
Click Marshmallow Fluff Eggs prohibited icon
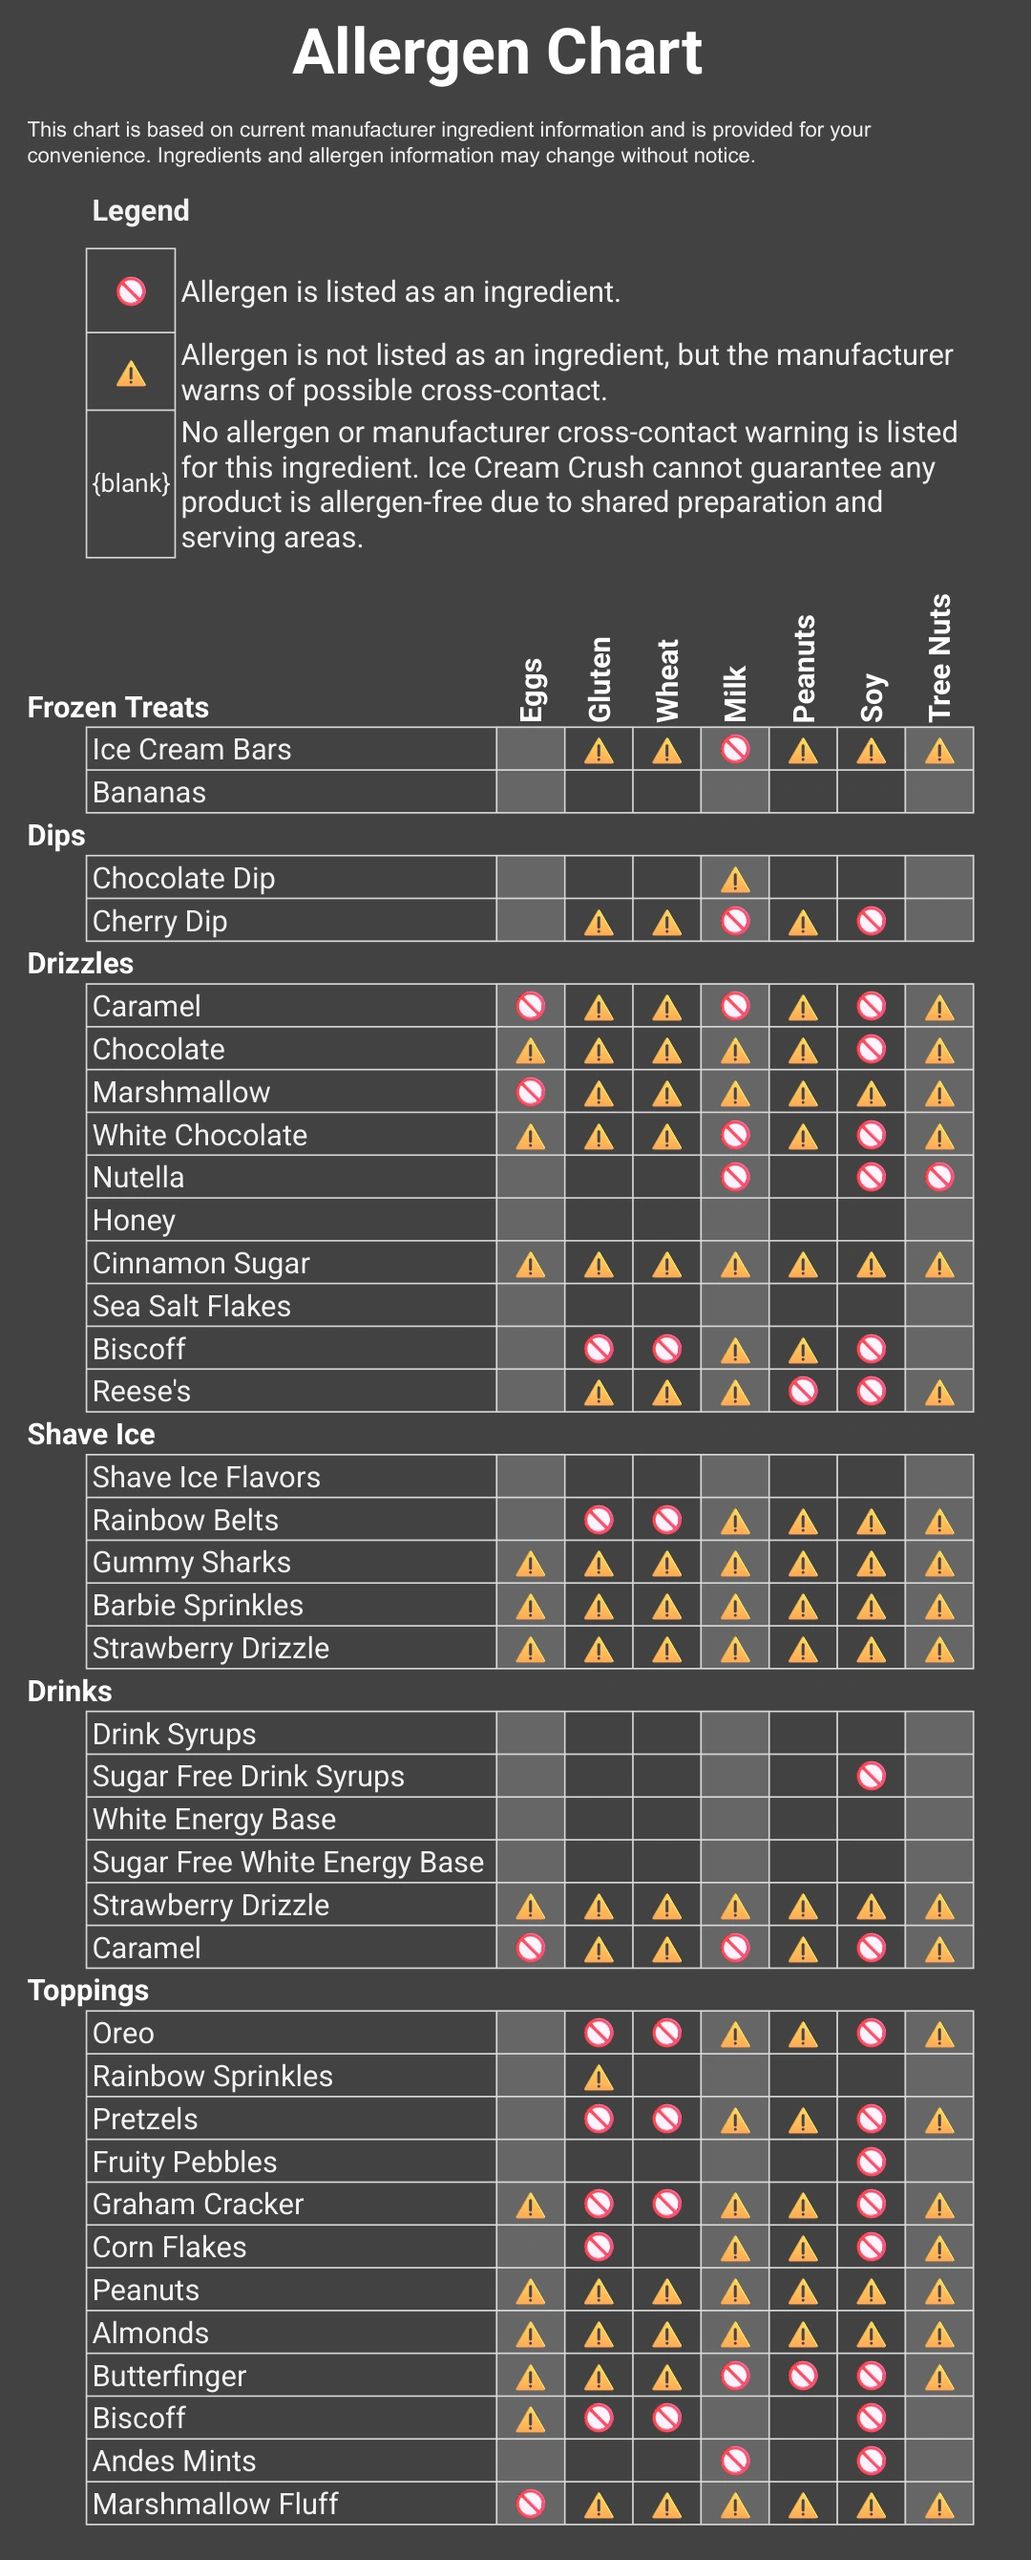531,2503
